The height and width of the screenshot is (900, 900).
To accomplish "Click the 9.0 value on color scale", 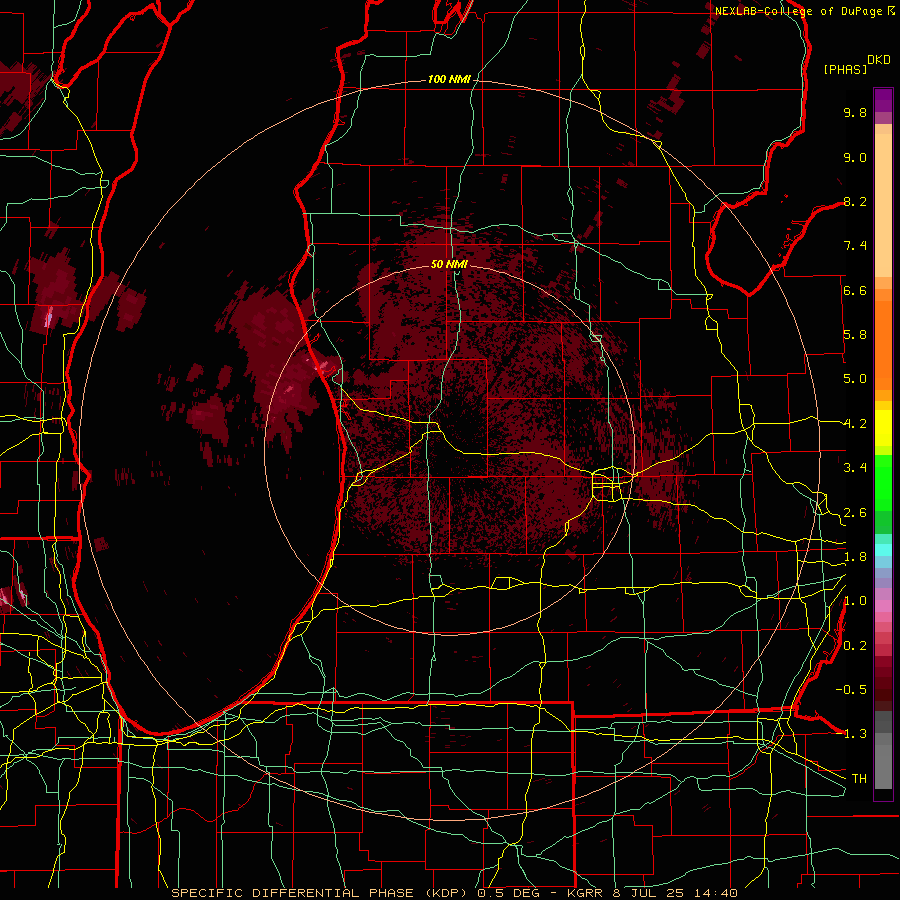I will (855, 157).
